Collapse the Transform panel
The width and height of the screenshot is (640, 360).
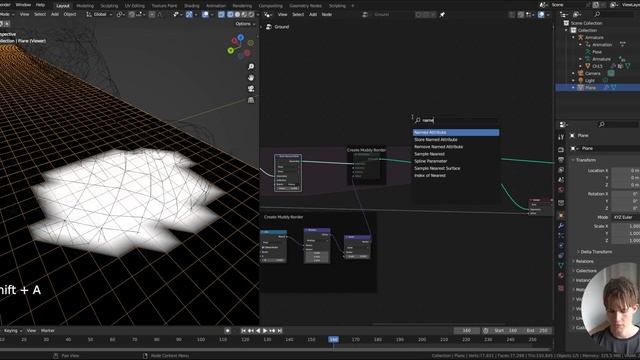(x=584, y=160)
